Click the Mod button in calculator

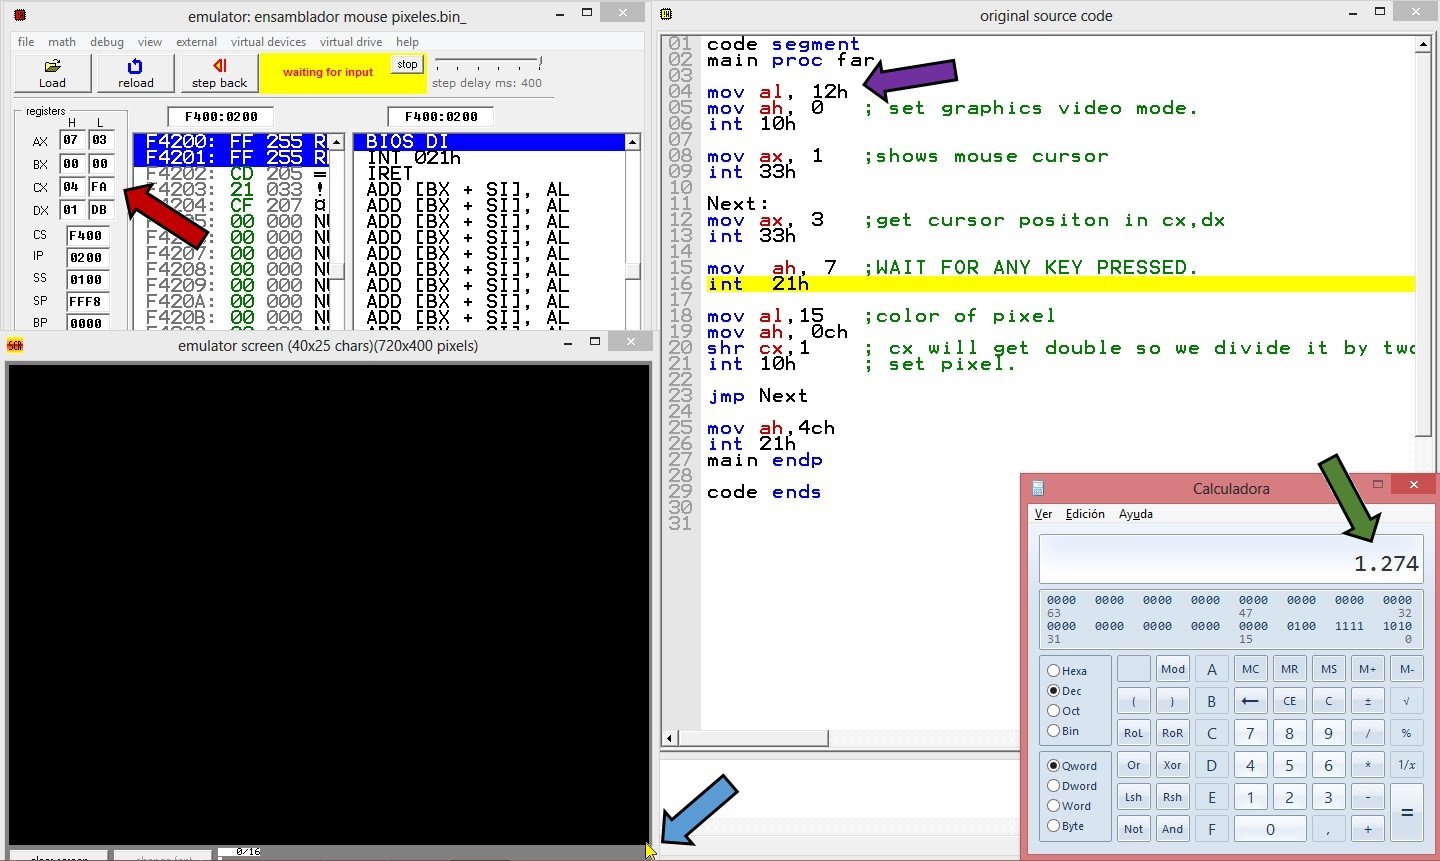coord(1173,669)
